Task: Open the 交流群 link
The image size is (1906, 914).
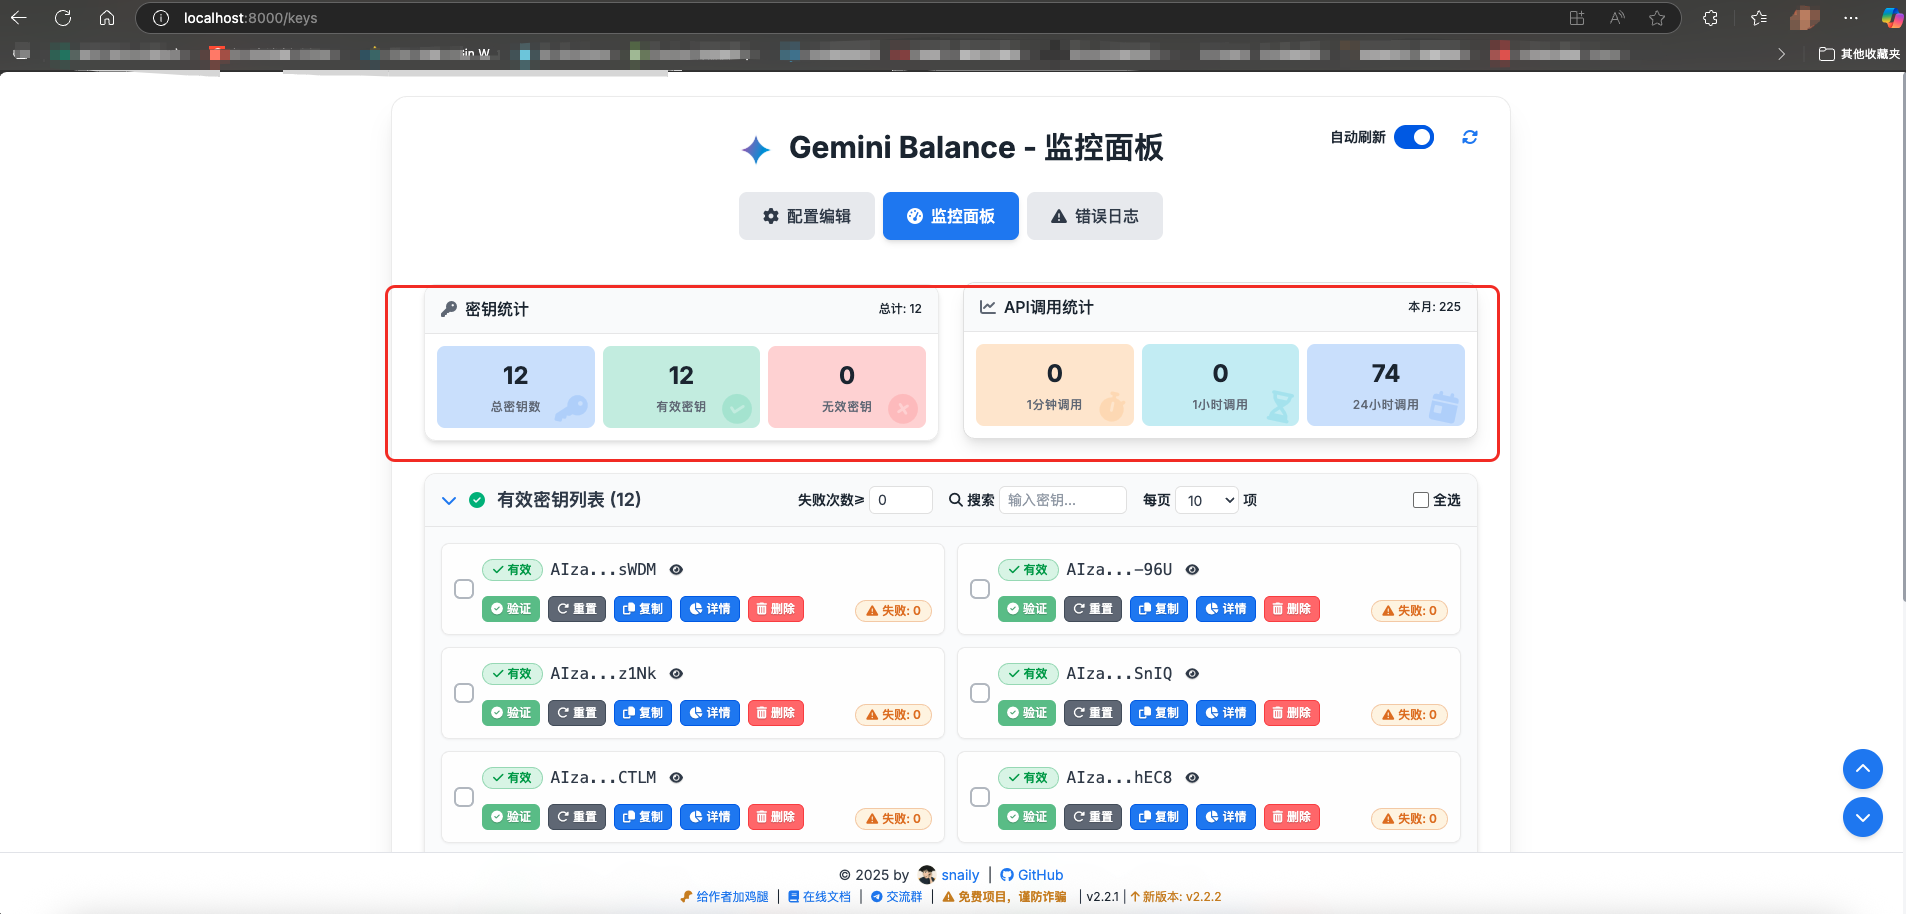Action: tap(896, 897)
